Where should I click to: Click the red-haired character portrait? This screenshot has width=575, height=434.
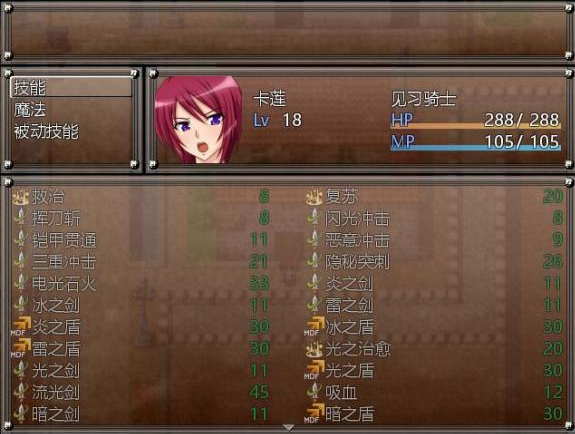(199, 120)
